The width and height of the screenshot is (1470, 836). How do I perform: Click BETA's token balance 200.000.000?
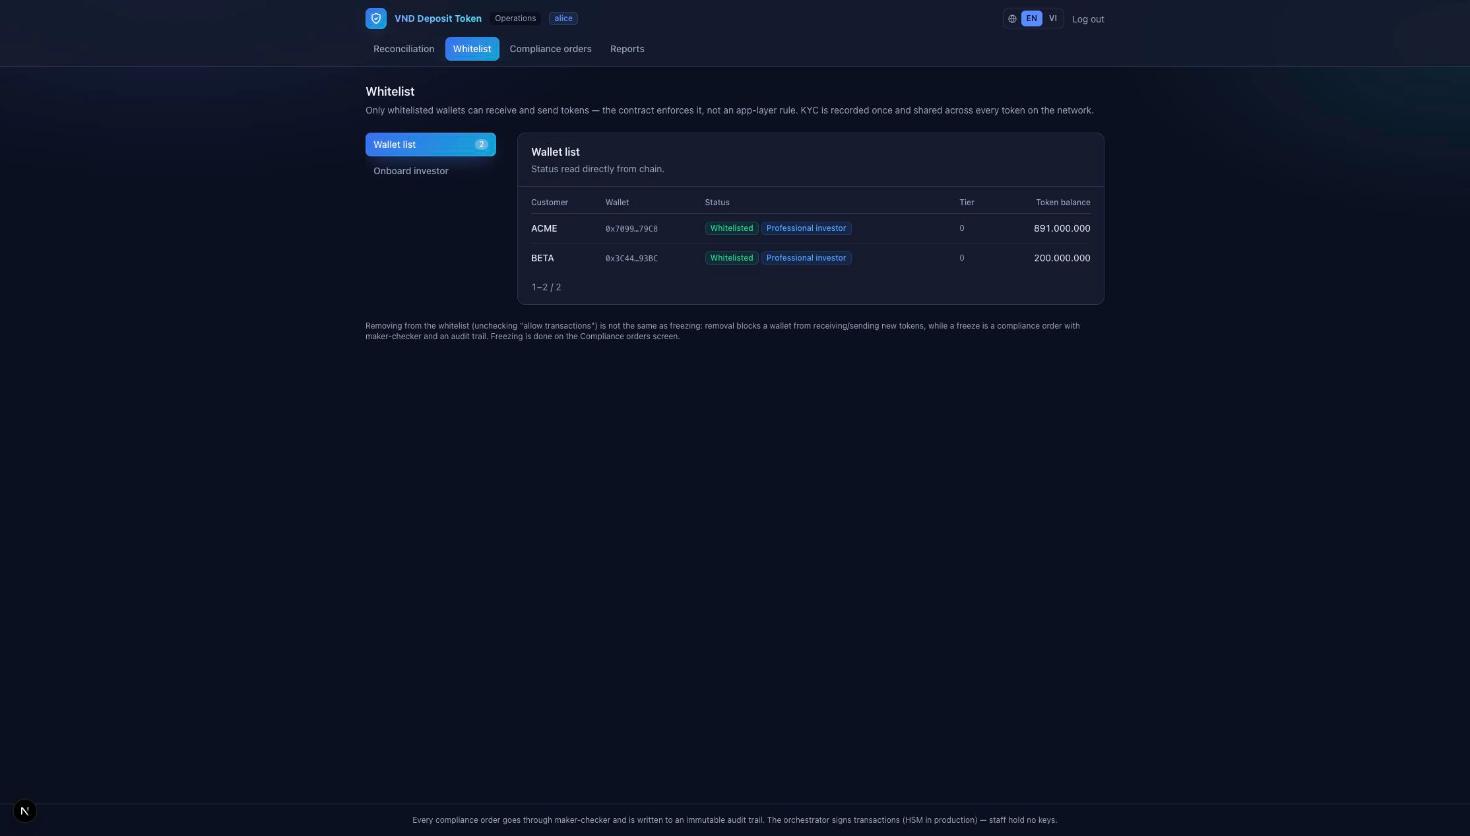pyautogui.click(x=1062, y=258)
